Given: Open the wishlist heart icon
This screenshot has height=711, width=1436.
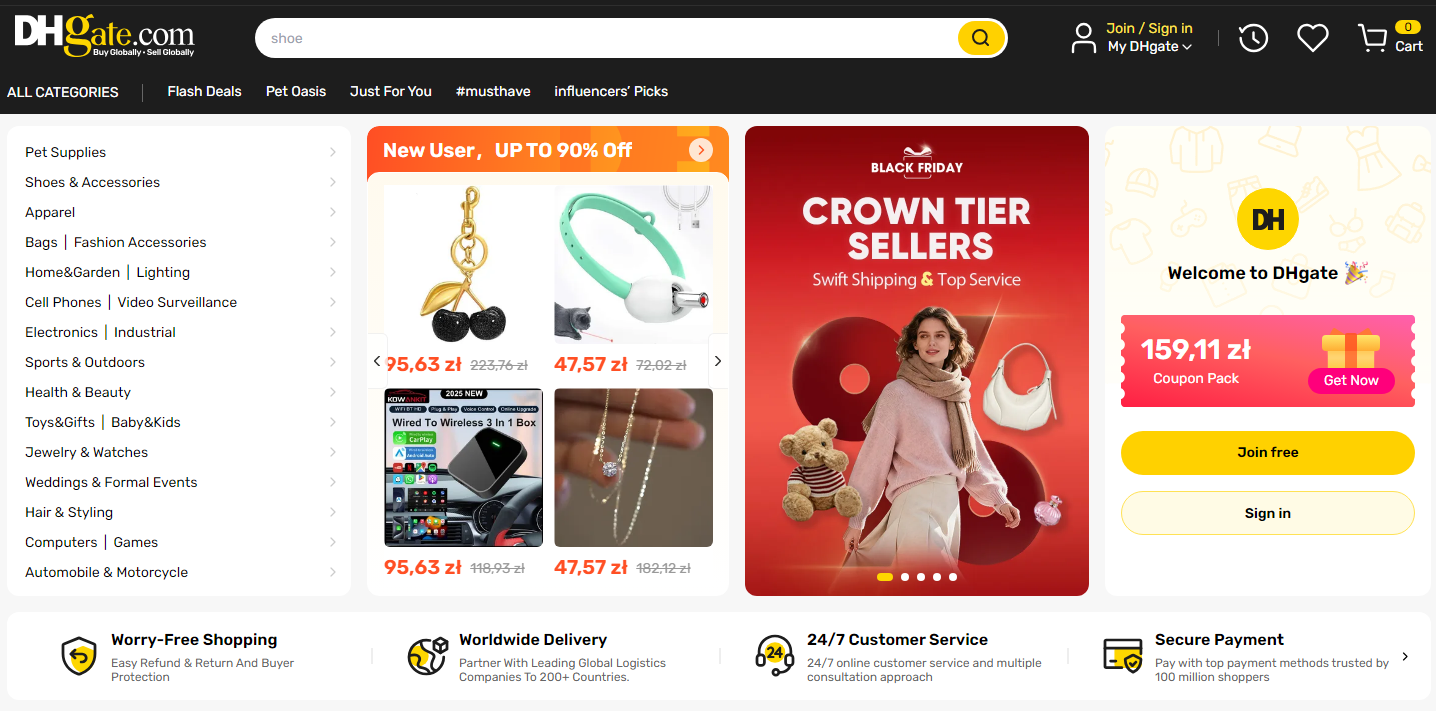Looking at the screenshot, I should (x=1312, y=38).
